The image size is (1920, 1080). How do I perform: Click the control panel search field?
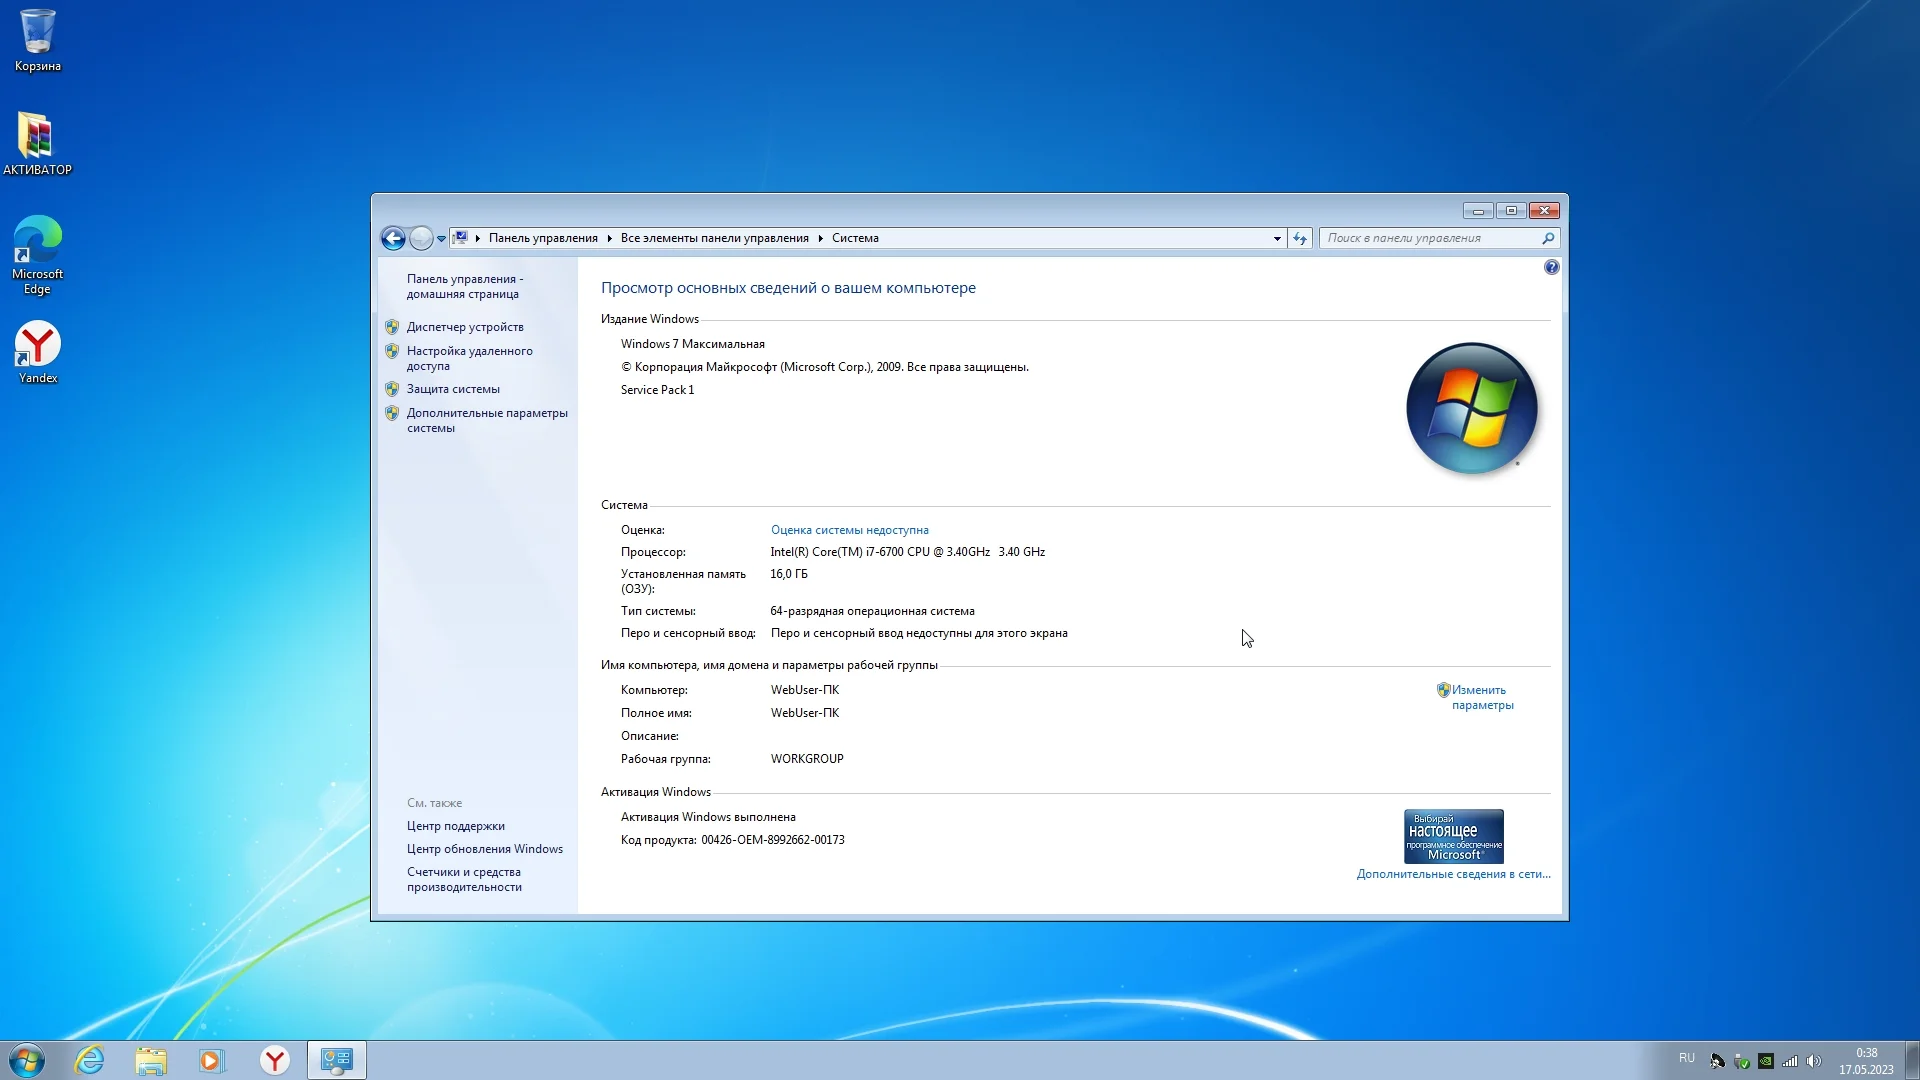(1428, 238)
